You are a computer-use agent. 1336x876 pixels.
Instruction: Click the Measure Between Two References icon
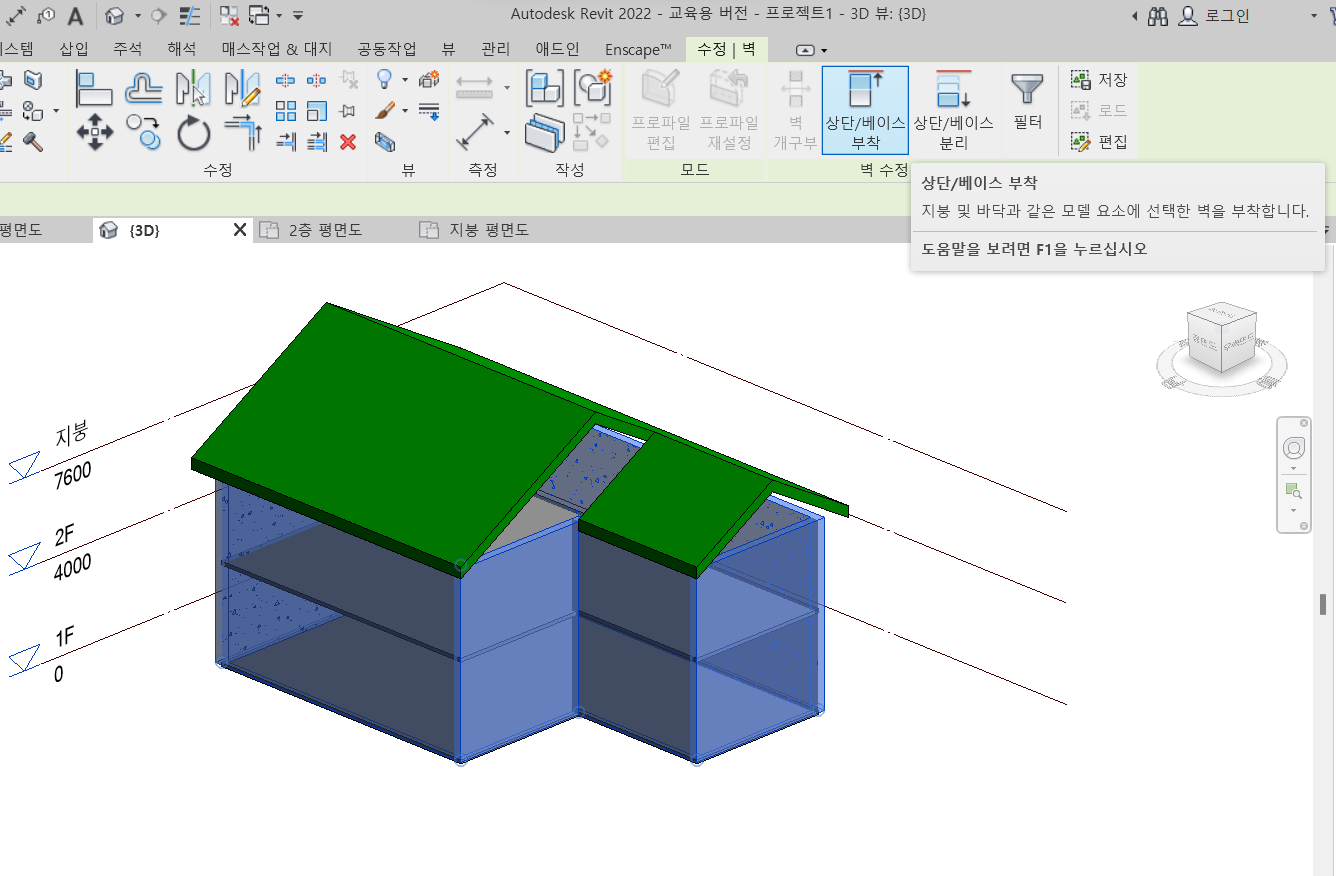pyautogui.click(x=476, y=131)
